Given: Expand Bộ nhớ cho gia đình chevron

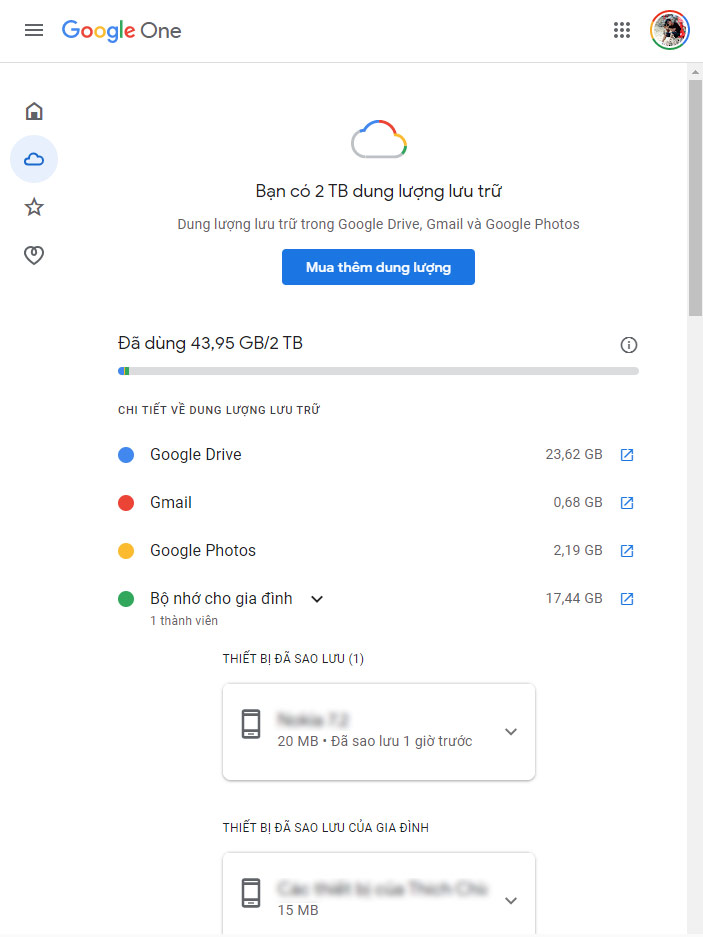Looking at the screenshot, I should point(317,599).
